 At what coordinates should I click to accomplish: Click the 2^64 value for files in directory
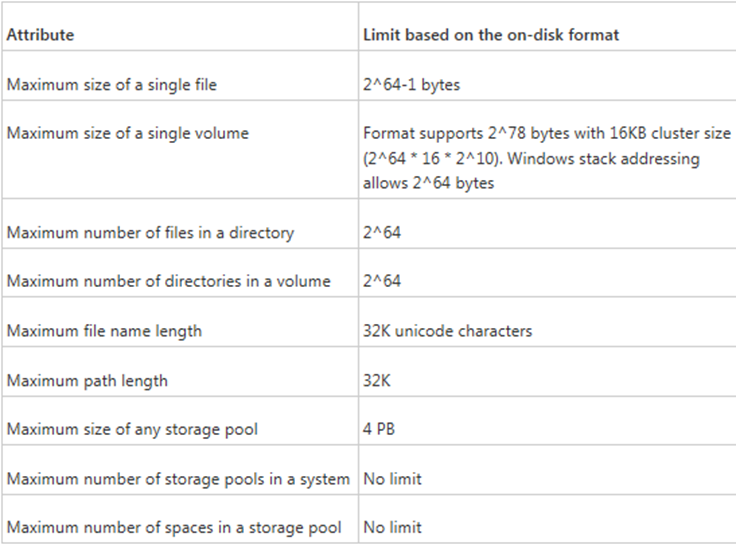(382, 233)
